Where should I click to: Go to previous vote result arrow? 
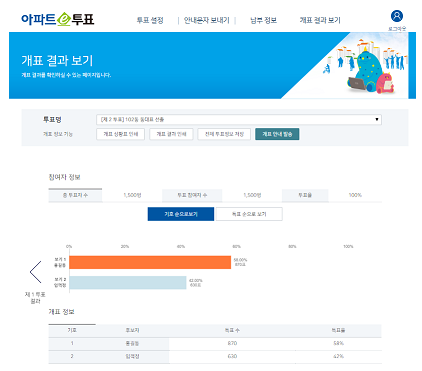(x=35, y=272)
